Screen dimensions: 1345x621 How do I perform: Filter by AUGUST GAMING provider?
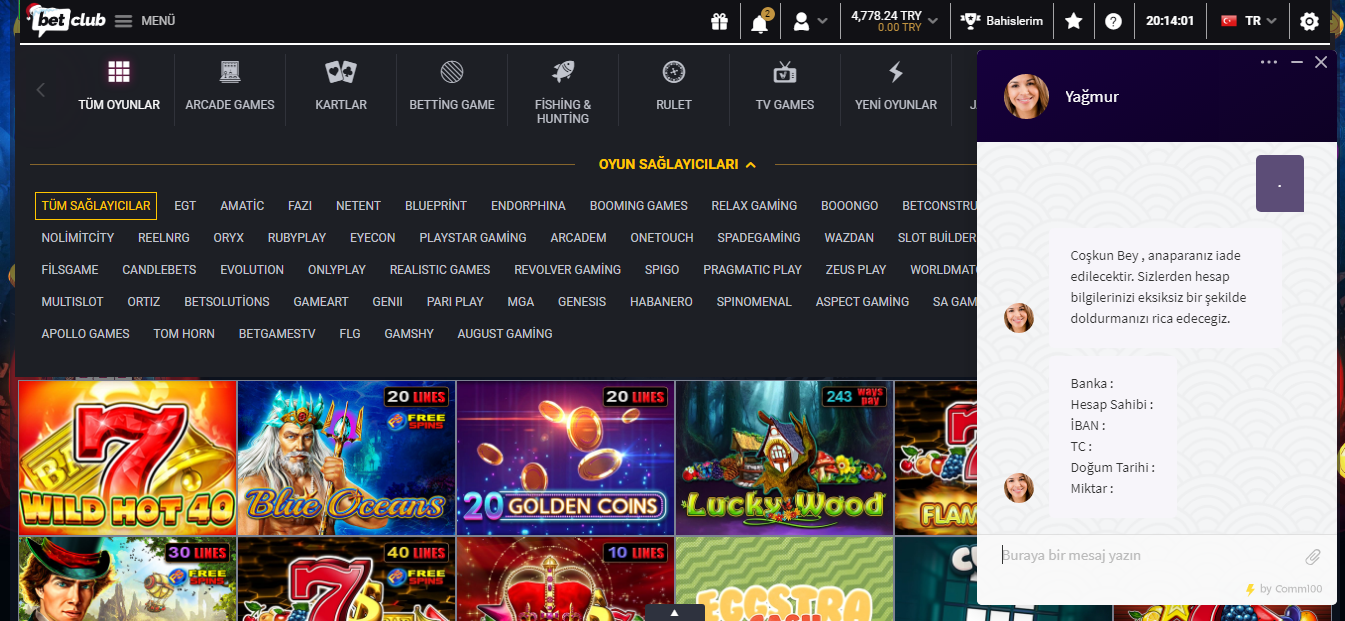tap(505, 334)
